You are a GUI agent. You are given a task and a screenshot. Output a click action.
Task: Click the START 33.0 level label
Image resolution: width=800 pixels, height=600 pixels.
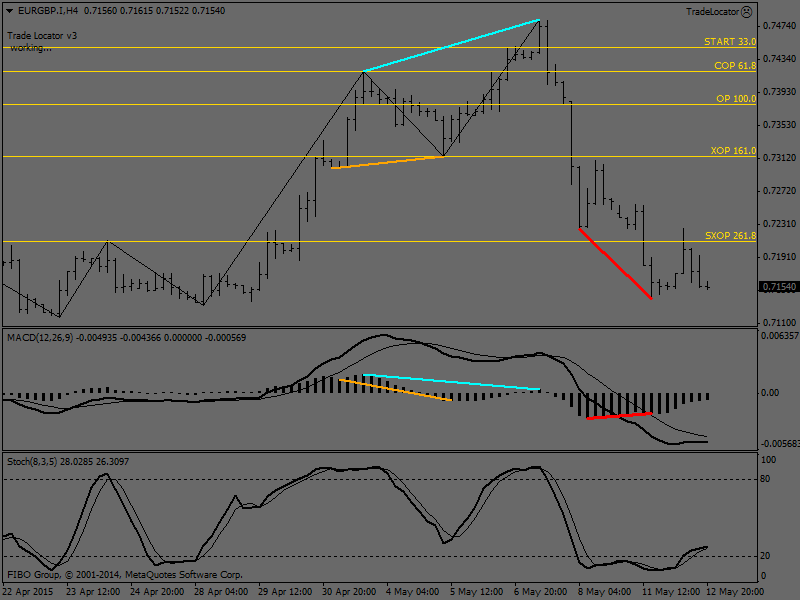click(x=730, y=42)
